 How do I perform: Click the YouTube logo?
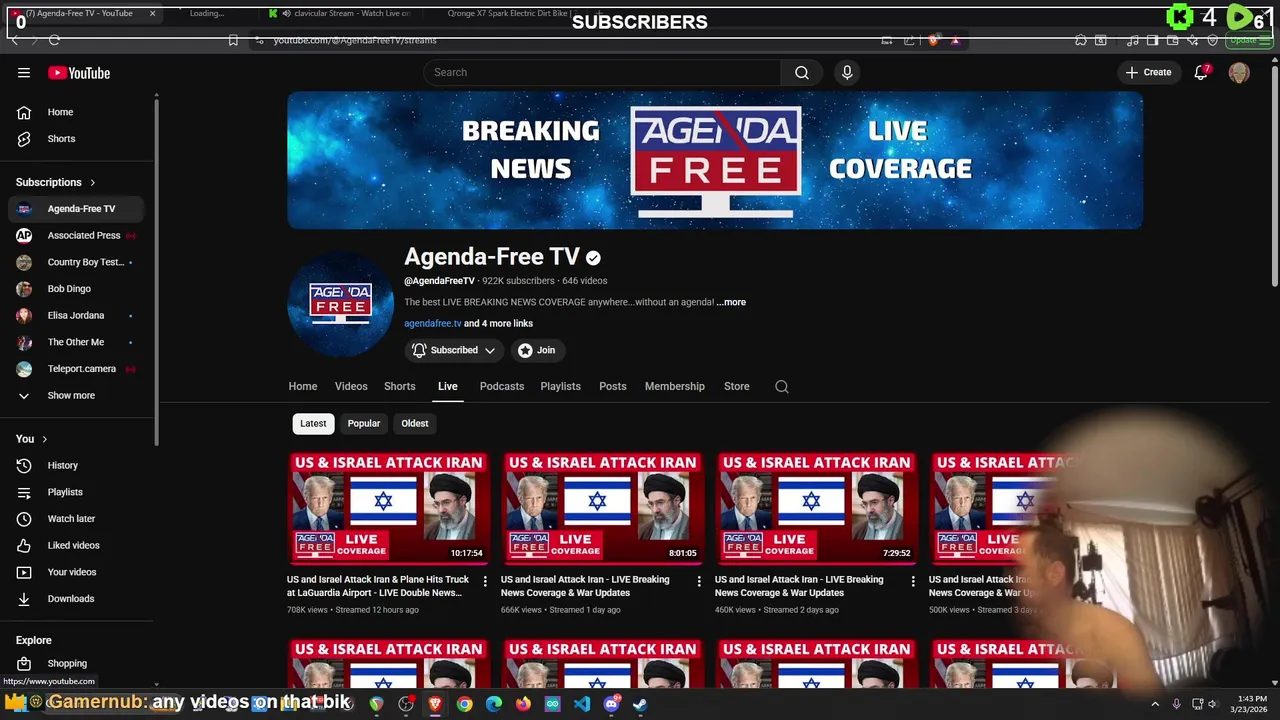pos(79,73)
